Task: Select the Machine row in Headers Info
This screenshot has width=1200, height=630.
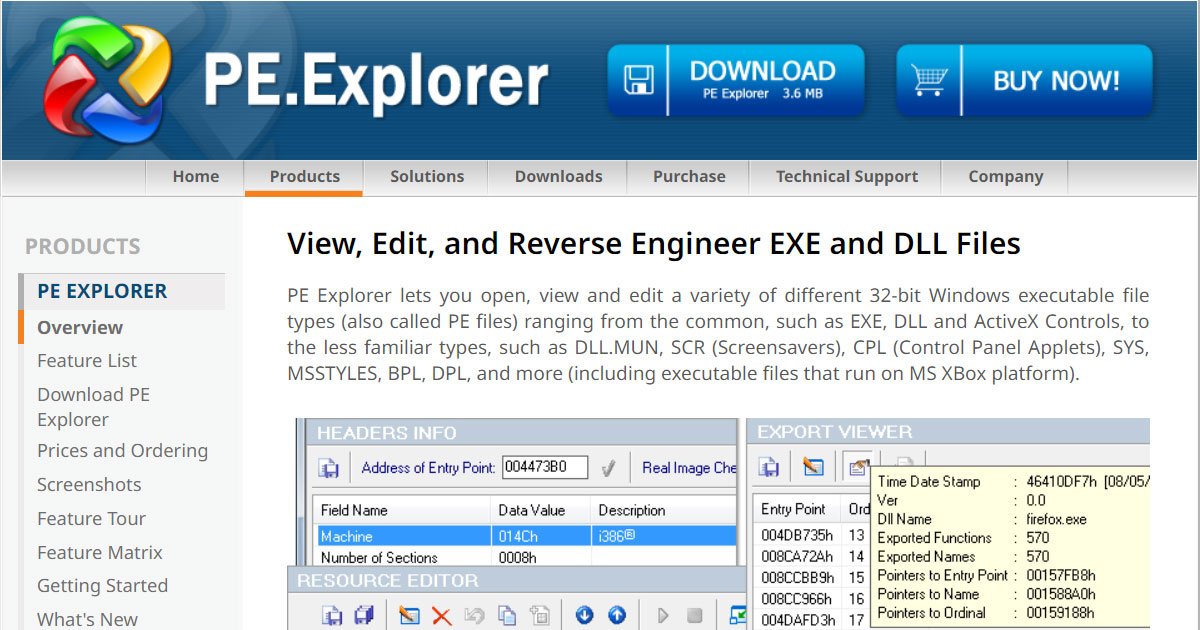Action: click(x=525, y=536)
